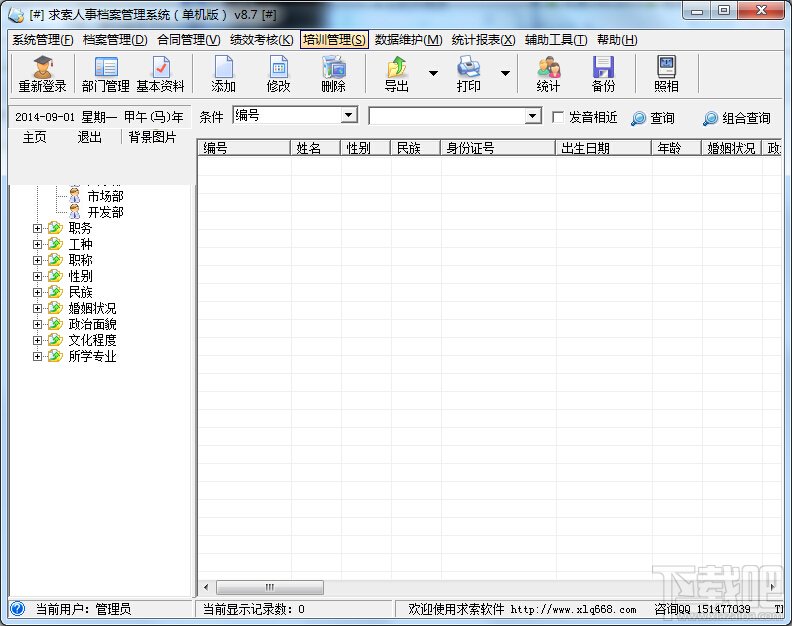The height and width of the screenshot is (626, 792).
Task: Click the 背景图片 background image link
Action: coord(152,137)
